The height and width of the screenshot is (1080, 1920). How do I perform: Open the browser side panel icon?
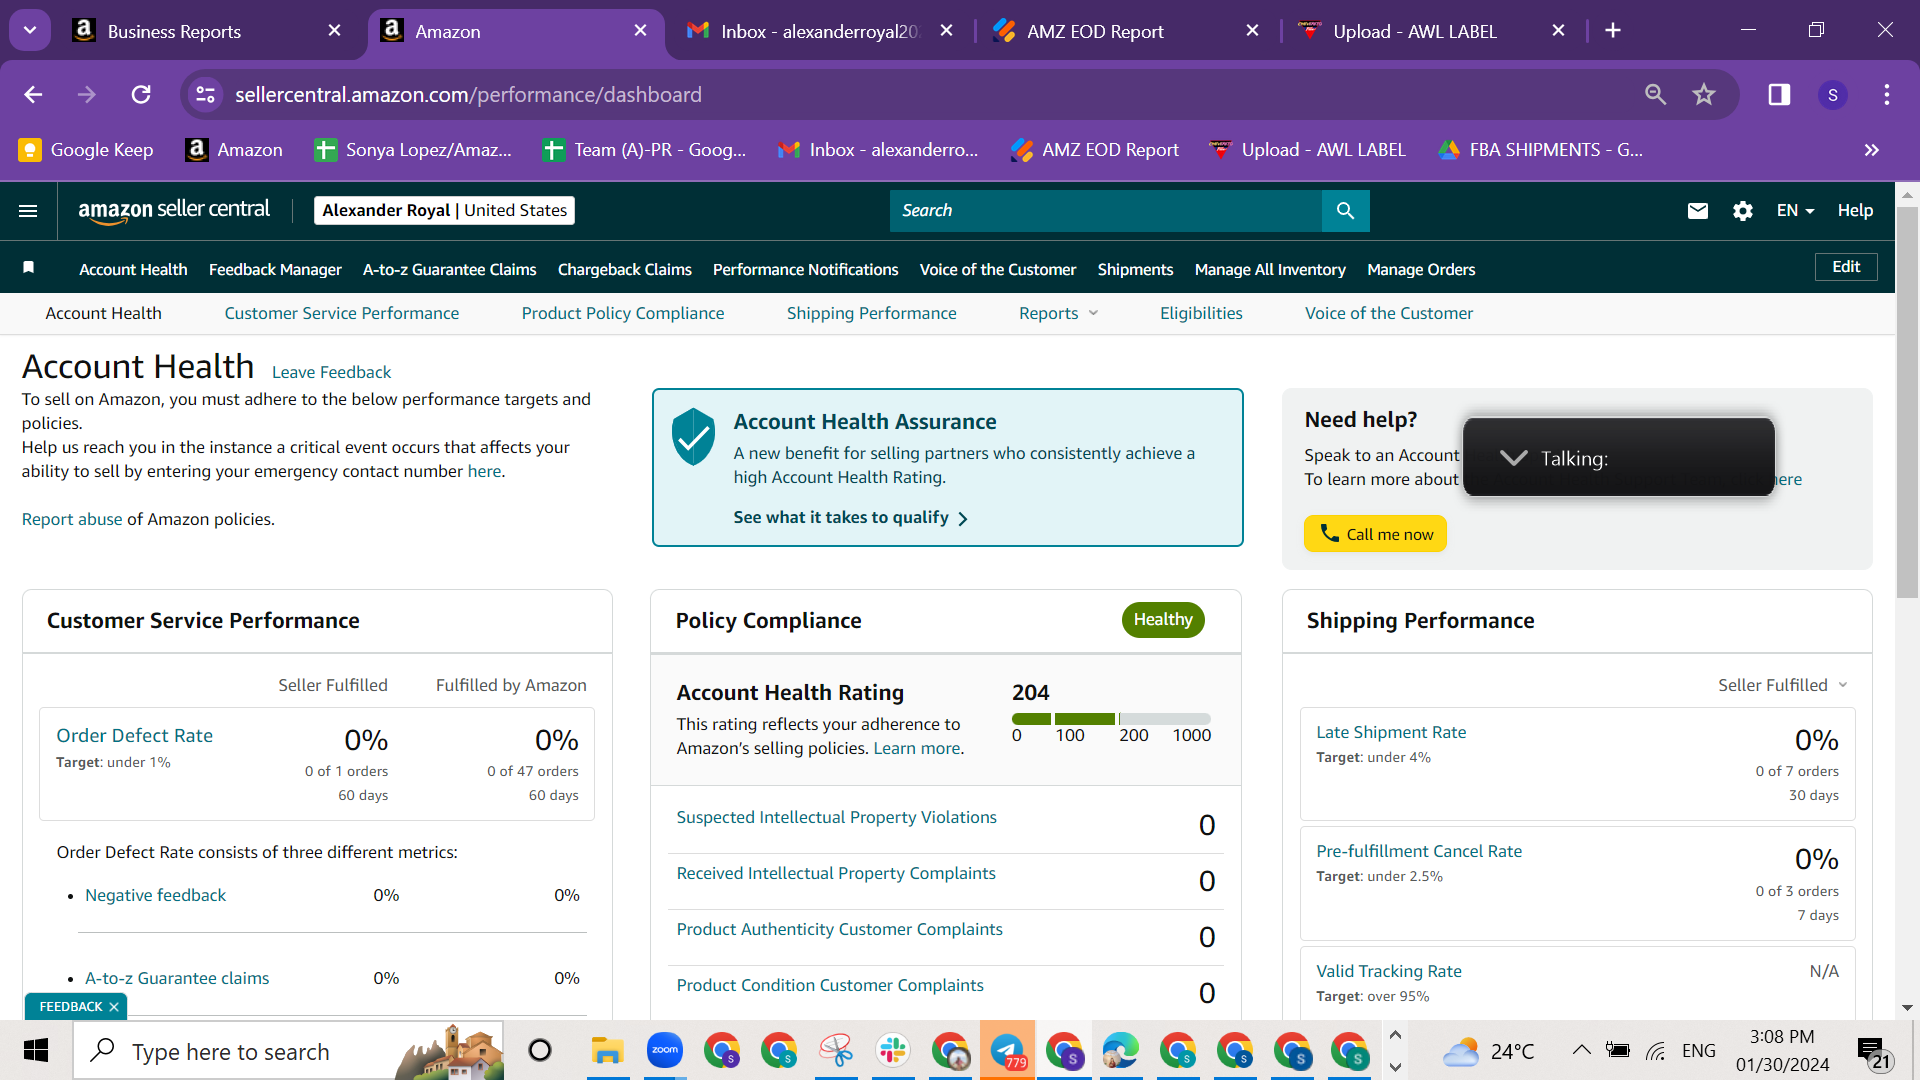[x=1779, y=95]
